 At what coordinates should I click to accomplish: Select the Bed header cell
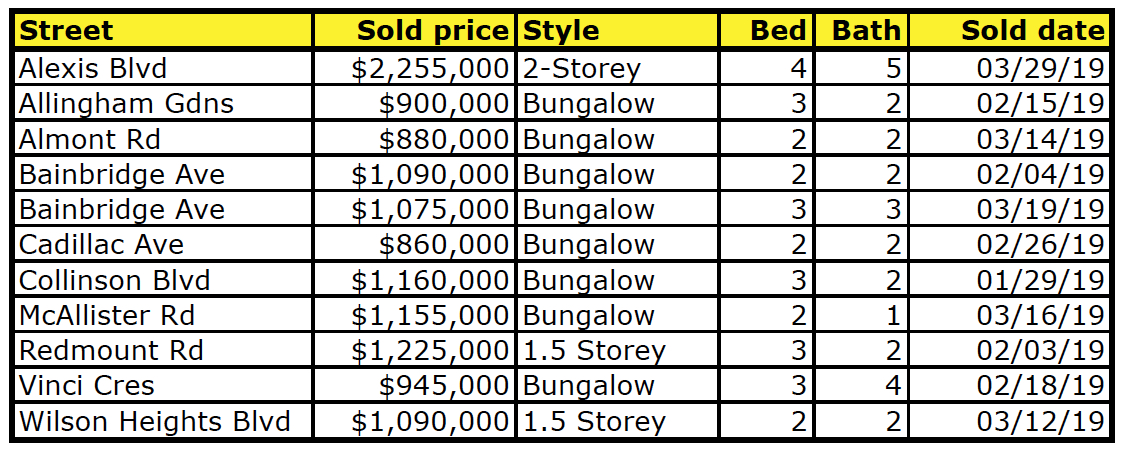[x=766, y=31]
